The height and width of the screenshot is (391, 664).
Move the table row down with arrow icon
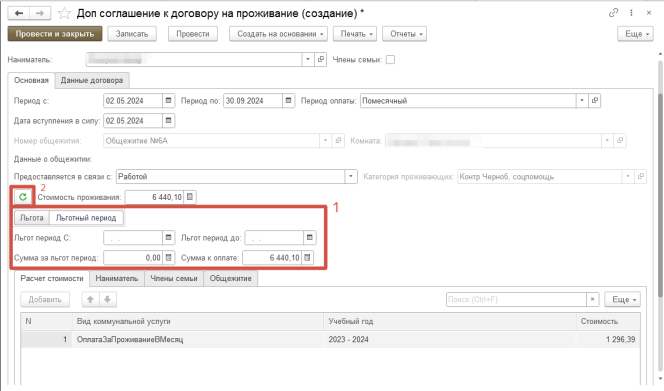pyautogui.click(x=108, y=299)
